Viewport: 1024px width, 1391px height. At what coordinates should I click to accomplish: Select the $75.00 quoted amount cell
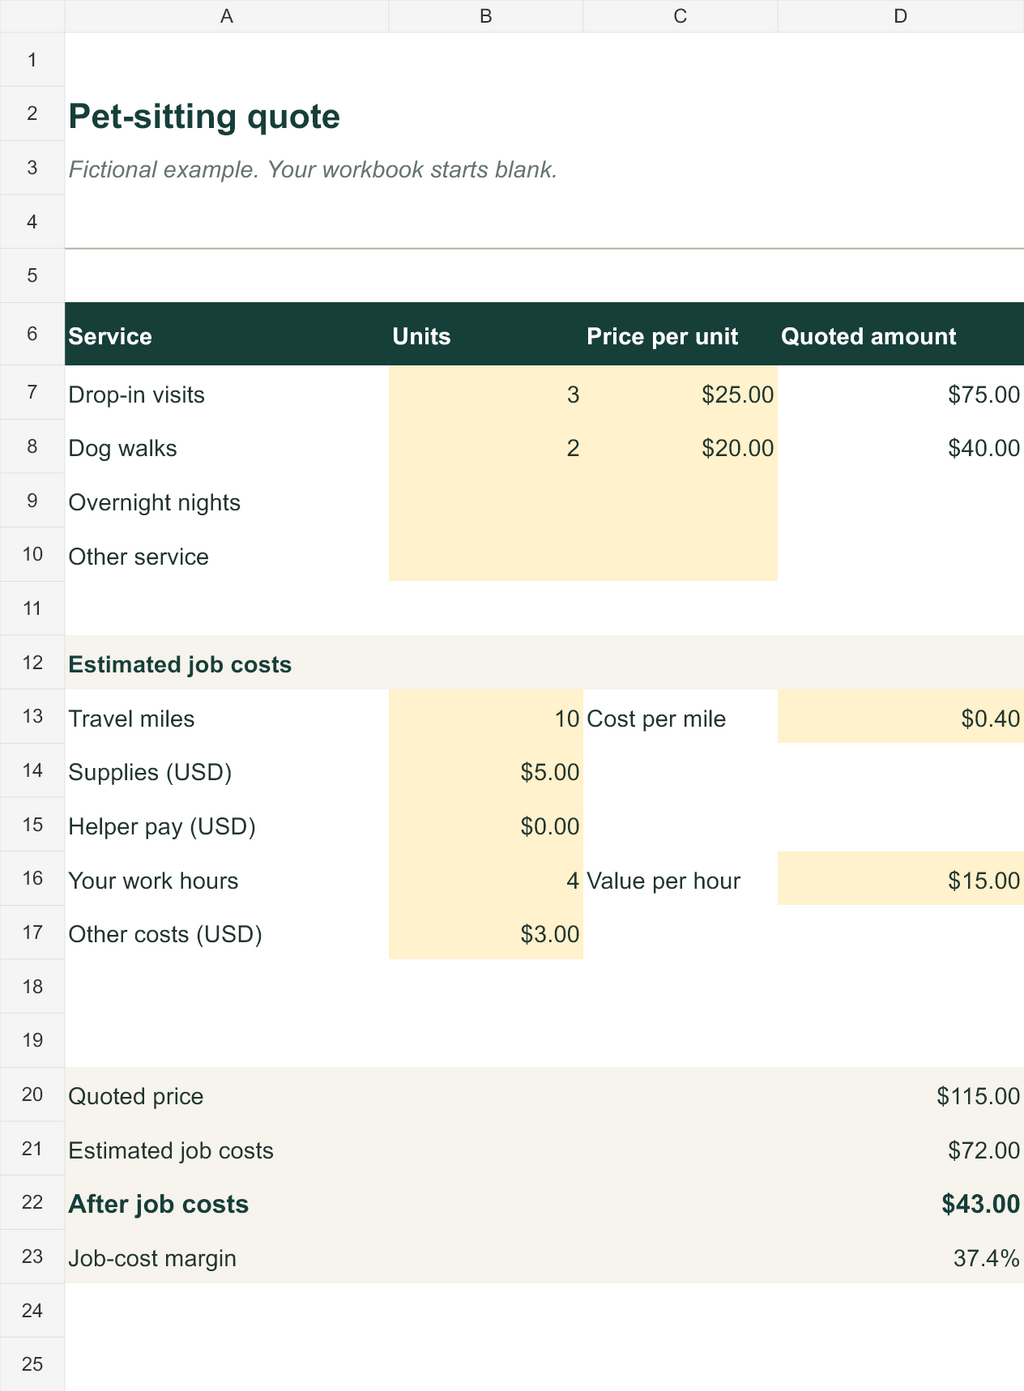[901, 392]
